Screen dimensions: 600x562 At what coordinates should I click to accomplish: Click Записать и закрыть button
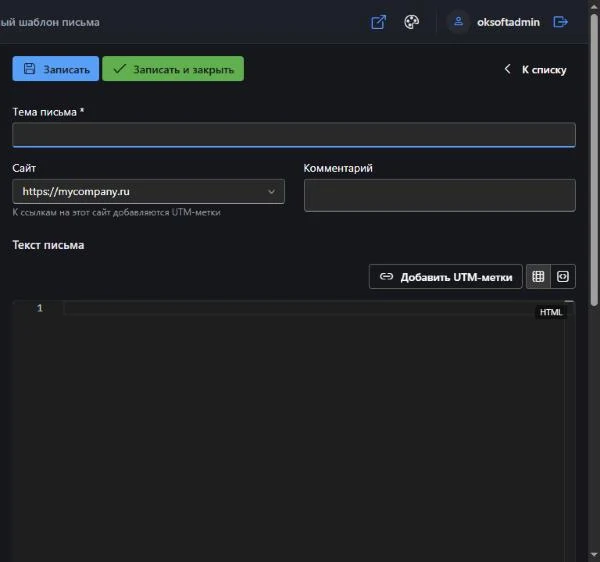pos(173,69)
